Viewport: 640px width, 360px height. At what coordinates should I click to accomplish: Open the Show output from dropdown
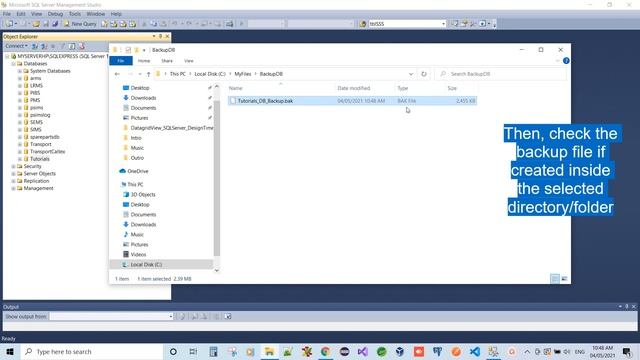(171, 316)
